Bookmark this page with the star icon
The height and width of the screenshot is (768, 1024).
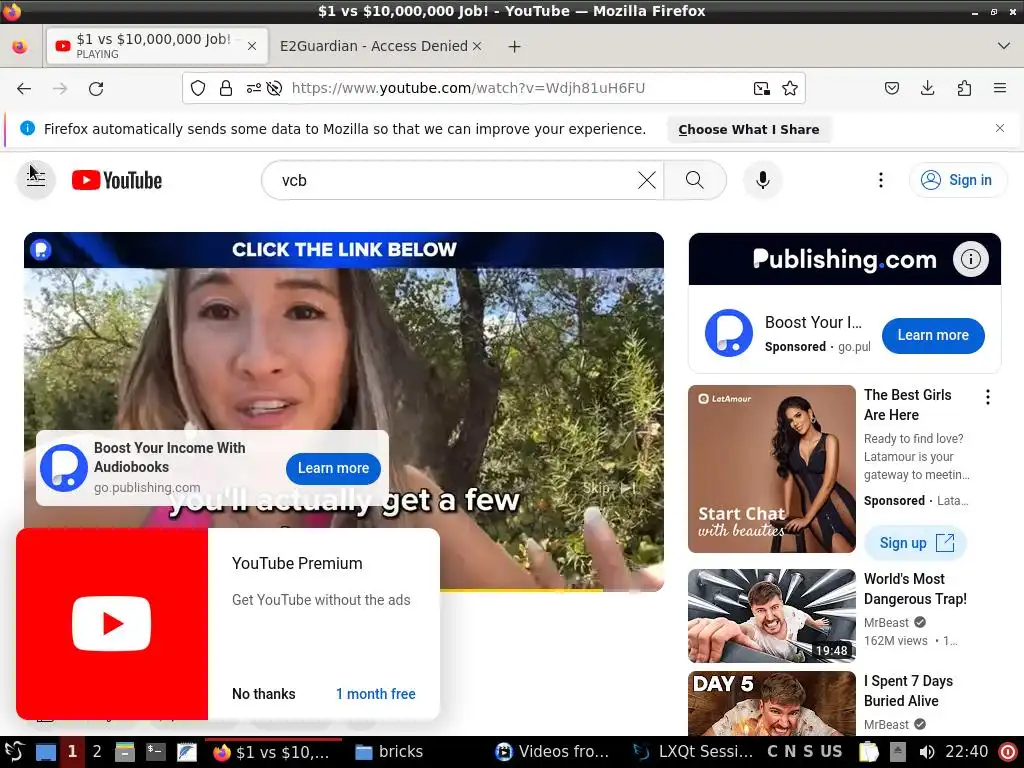tap(790, 88)
